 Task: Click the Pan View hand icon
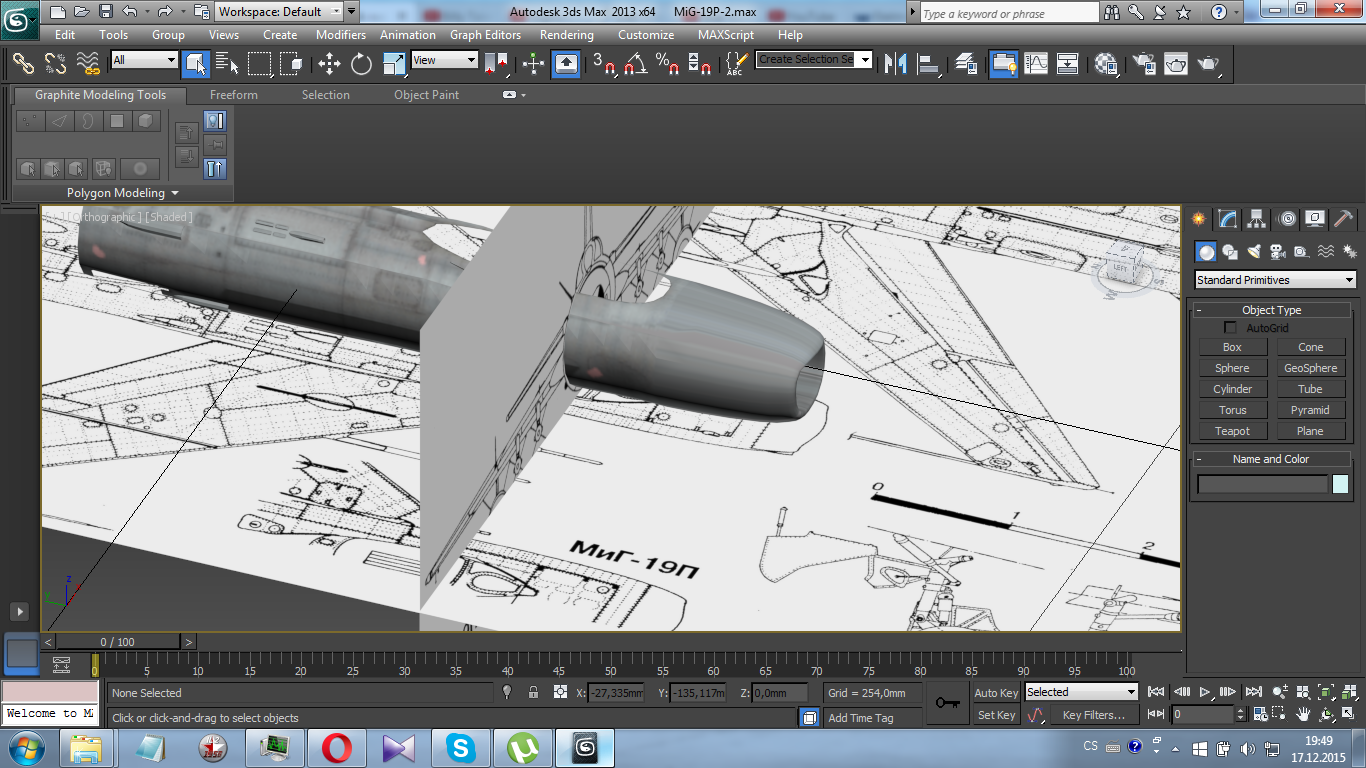pos(1303,714)
